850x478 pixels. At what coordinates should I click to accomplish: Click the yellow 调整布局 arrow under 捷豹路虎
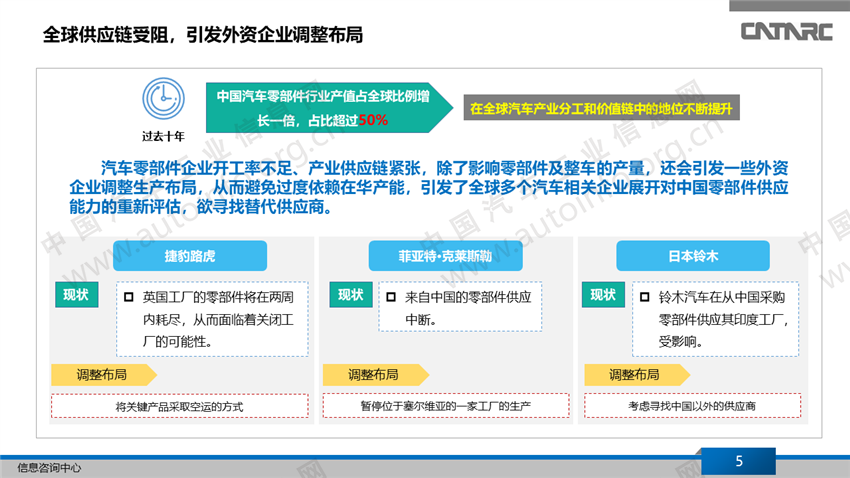coord(104,374)
